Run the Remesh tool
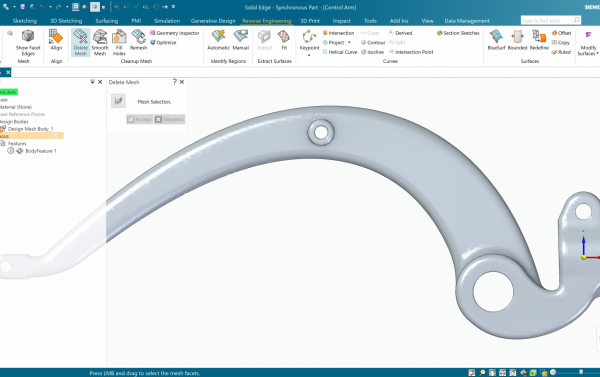Screen dimensions: 600x377 pos(138,40)
